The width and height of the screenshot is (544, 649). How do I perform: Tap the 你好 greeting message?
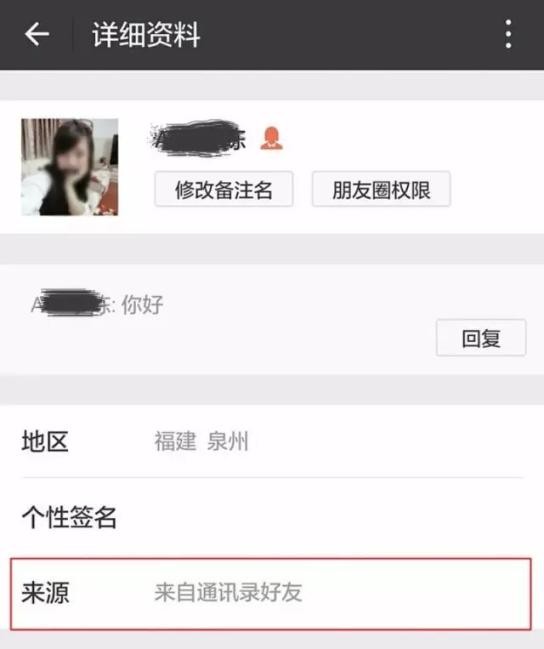[x=142, y=305]
